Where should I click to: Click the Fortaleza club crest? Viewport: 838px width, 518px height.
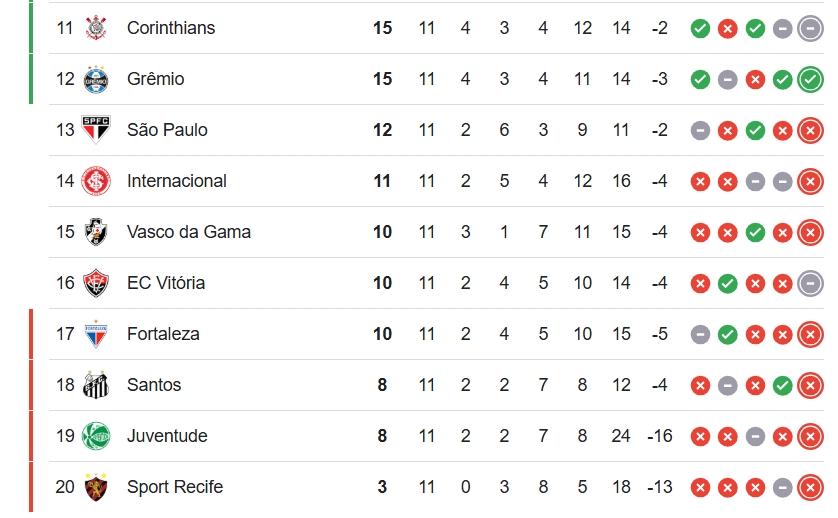point(96,334)
